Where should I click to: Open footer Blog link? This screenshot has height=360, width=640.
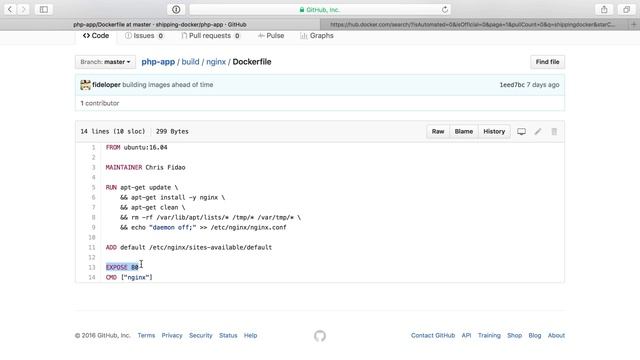(535, 336)
